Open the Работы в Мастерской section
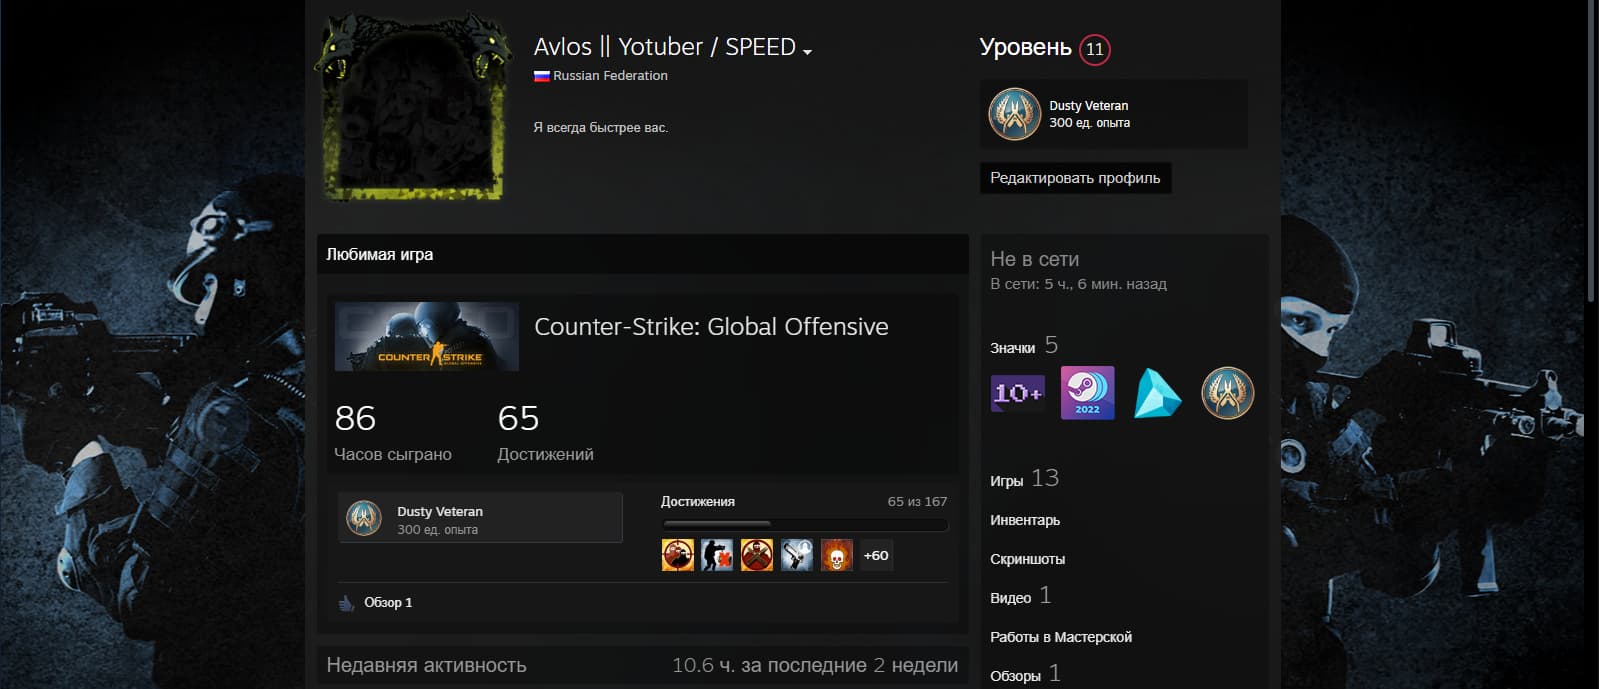The width and height of the screenshot is (1599, 689). pyautogui.click(x=1061, y=637)
